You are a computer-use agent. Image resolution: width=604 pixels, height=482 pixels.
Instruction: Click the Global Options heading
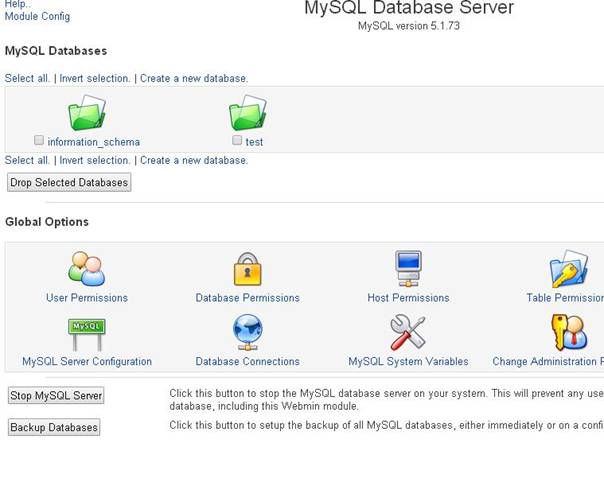tap(47, 222)
